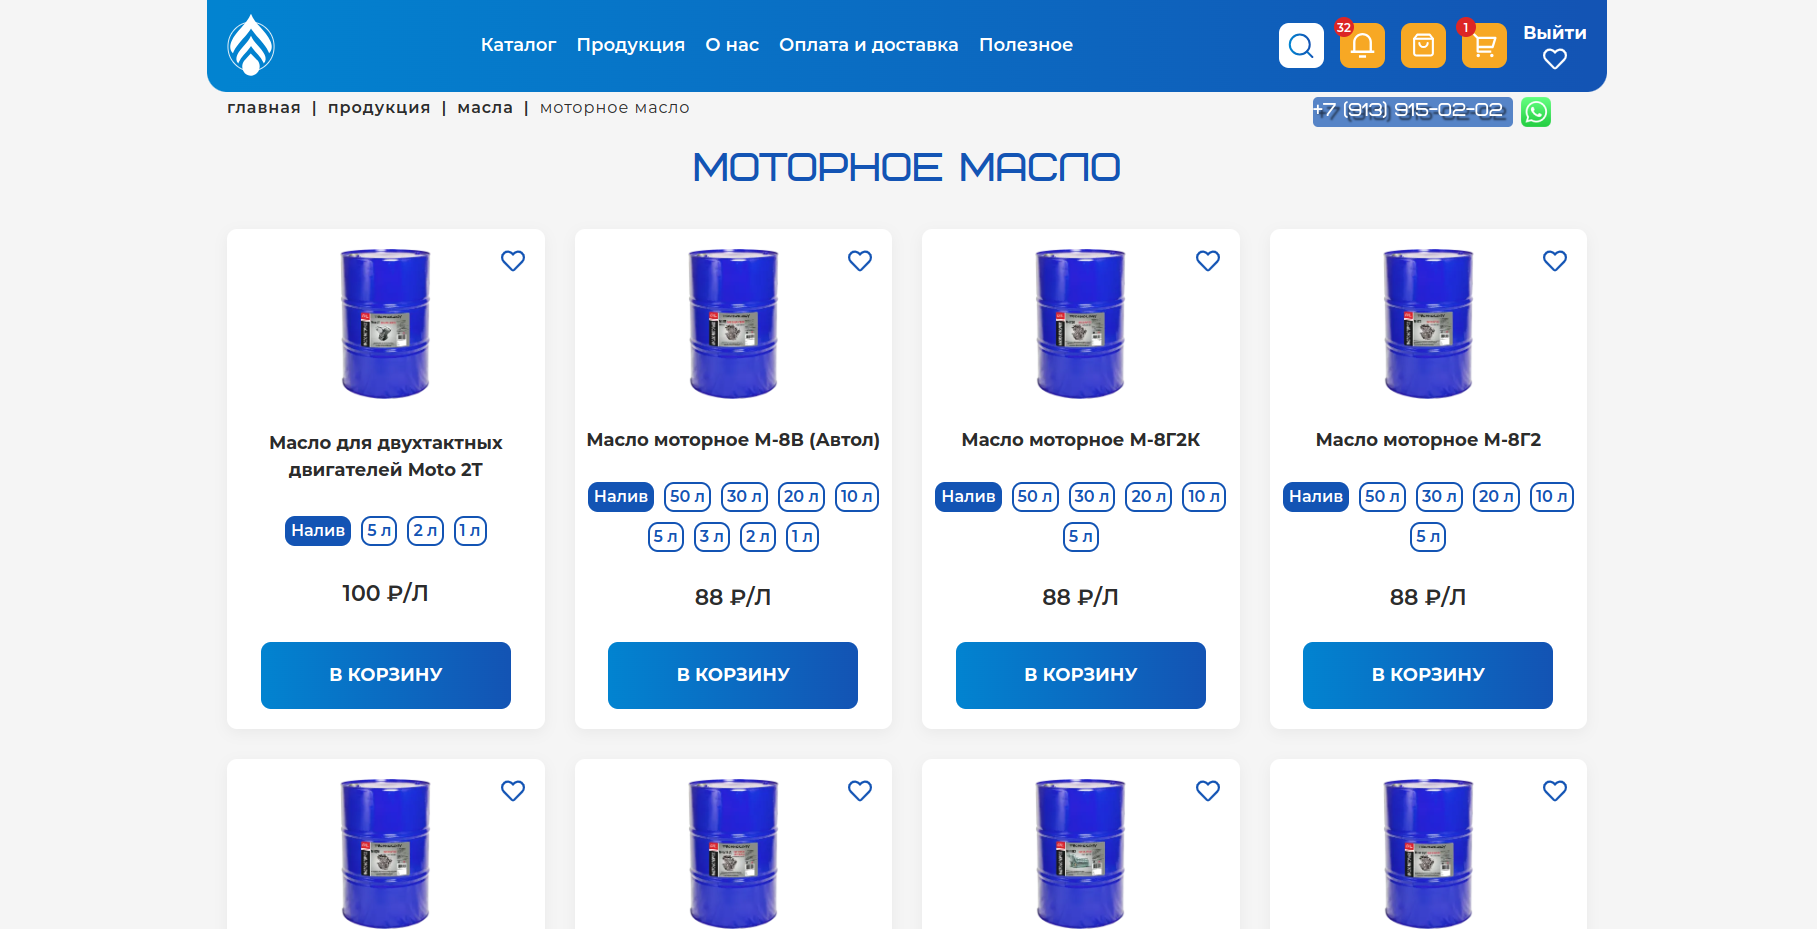Open the М-8Г2 barrel image
The height and width of the screenshot is (929, 1817).
point(1428,323)
